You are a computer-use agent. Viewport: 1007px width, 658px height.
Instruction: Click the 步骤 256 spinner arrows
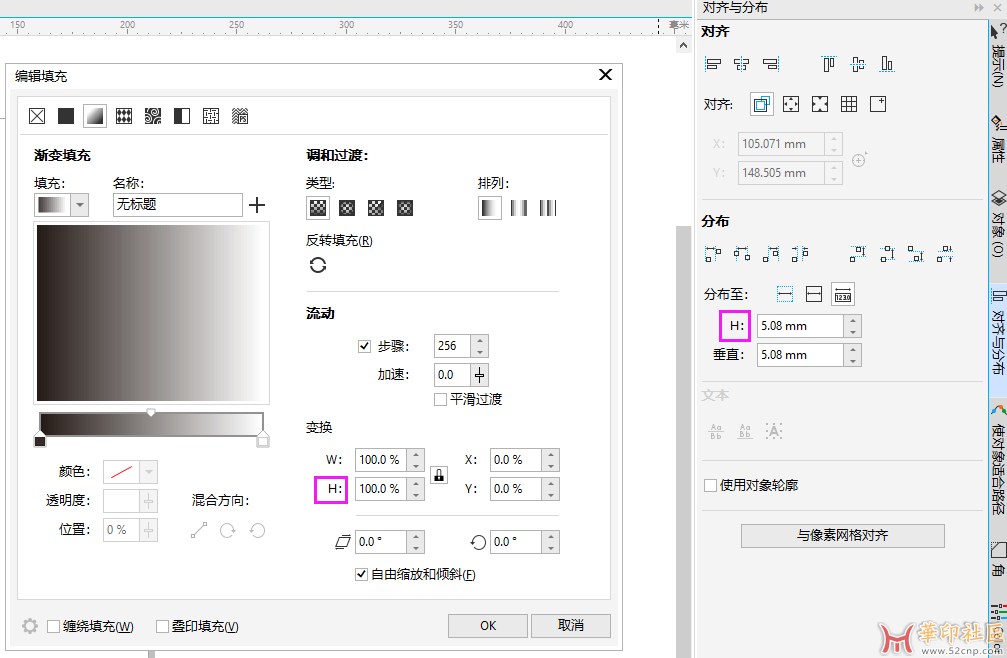click(480, 346)
